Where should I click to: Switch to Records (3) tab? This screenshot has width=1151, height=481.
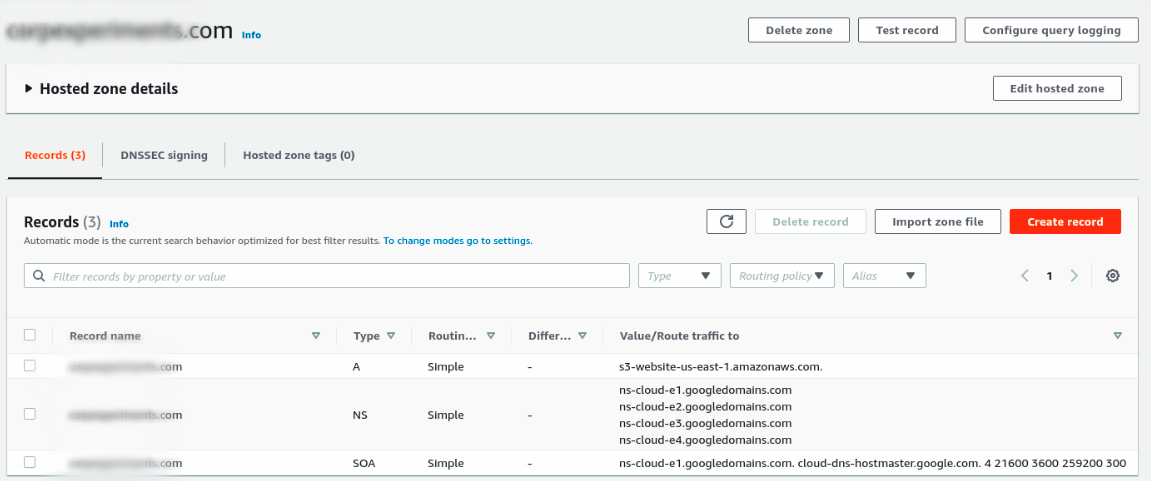[x=55, y=156]
